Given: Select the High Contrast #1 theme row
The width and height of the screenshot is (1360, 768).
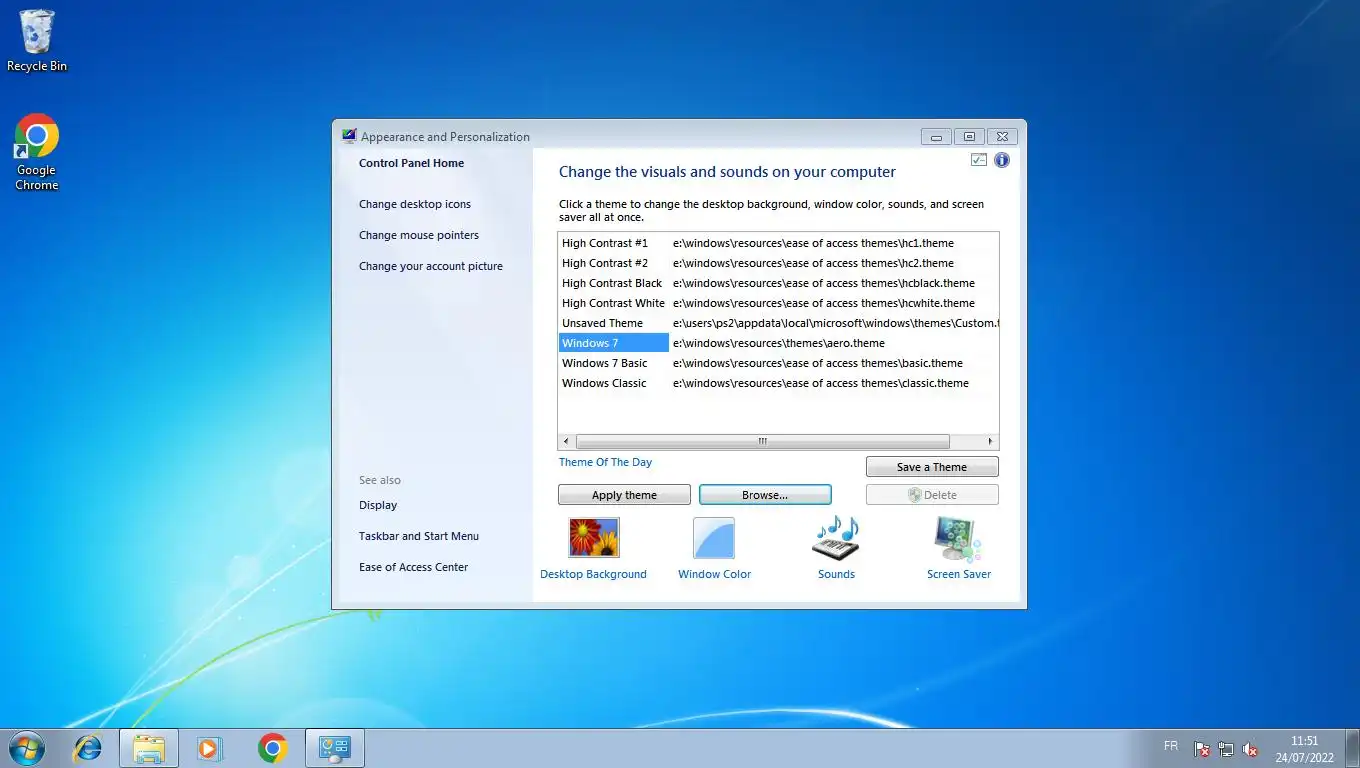Looking at the screenshot, I should pos(778,243).
